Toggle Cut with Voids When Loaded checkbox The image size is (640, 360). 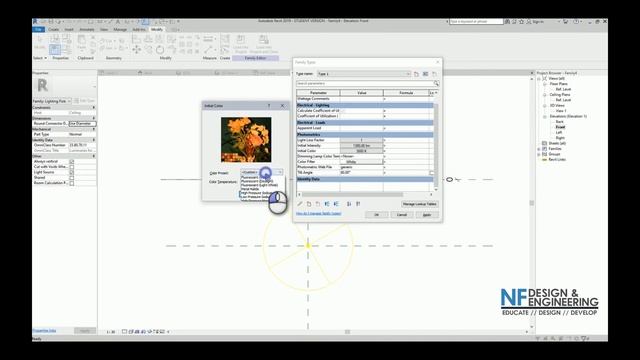click(x=72, y=167)
